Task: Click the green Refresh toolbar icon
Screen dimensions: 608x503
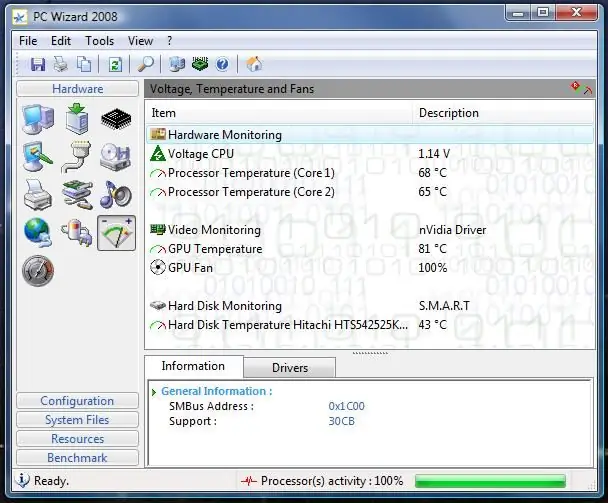Action: [115, 64]
